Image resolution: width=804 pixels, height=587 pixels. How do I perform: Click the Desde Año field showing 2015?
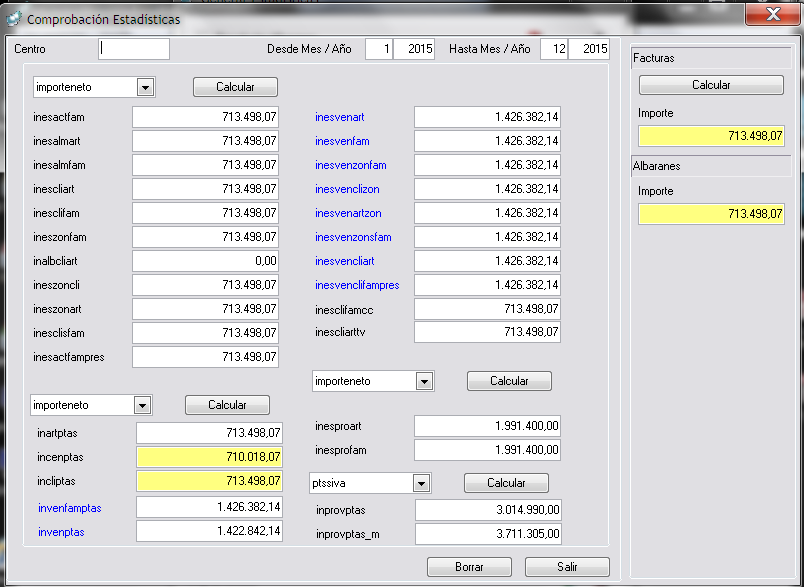pos(414,49)
